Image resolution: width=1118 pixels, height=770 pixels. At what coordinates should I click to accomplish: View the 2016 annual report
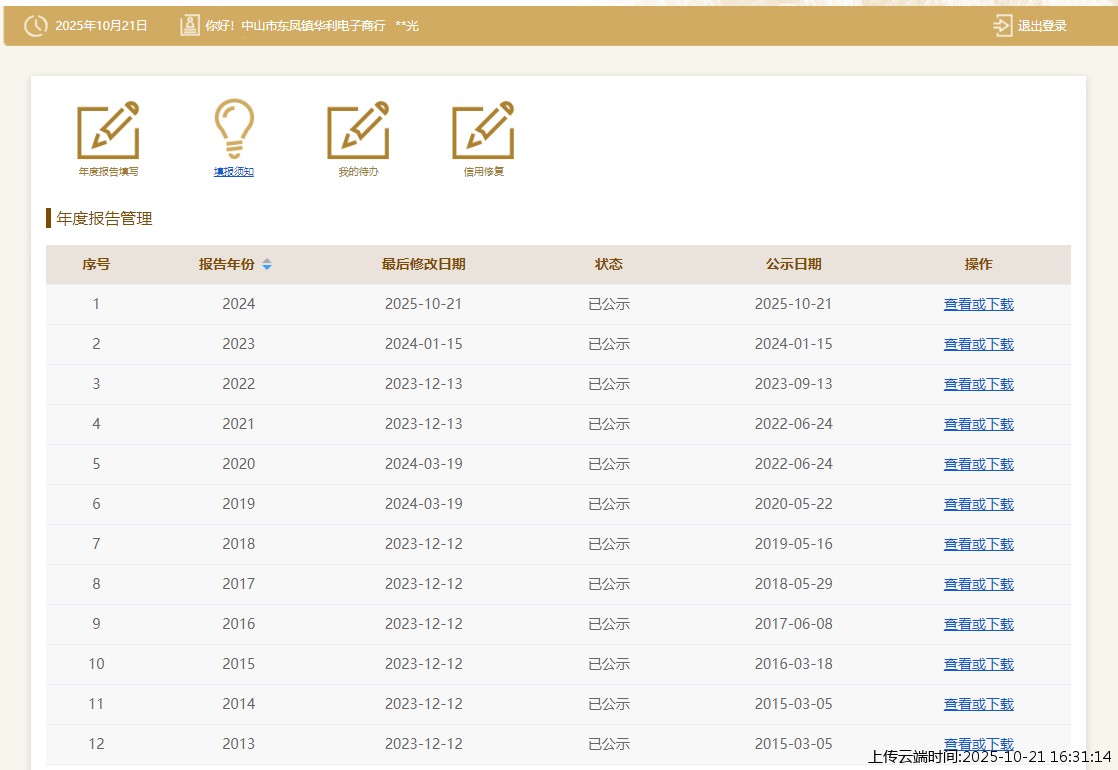pyautogui.click(x=978, y=624)
